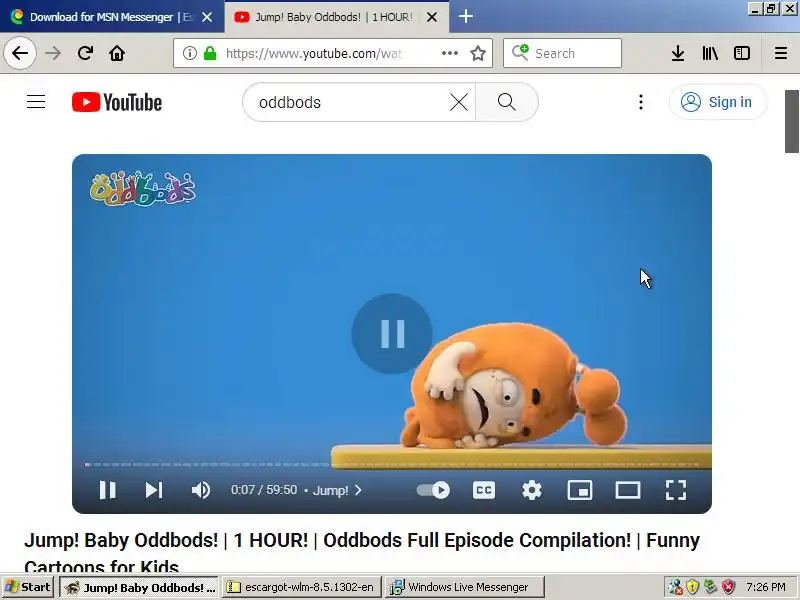View the secure connection padlock

210,53
